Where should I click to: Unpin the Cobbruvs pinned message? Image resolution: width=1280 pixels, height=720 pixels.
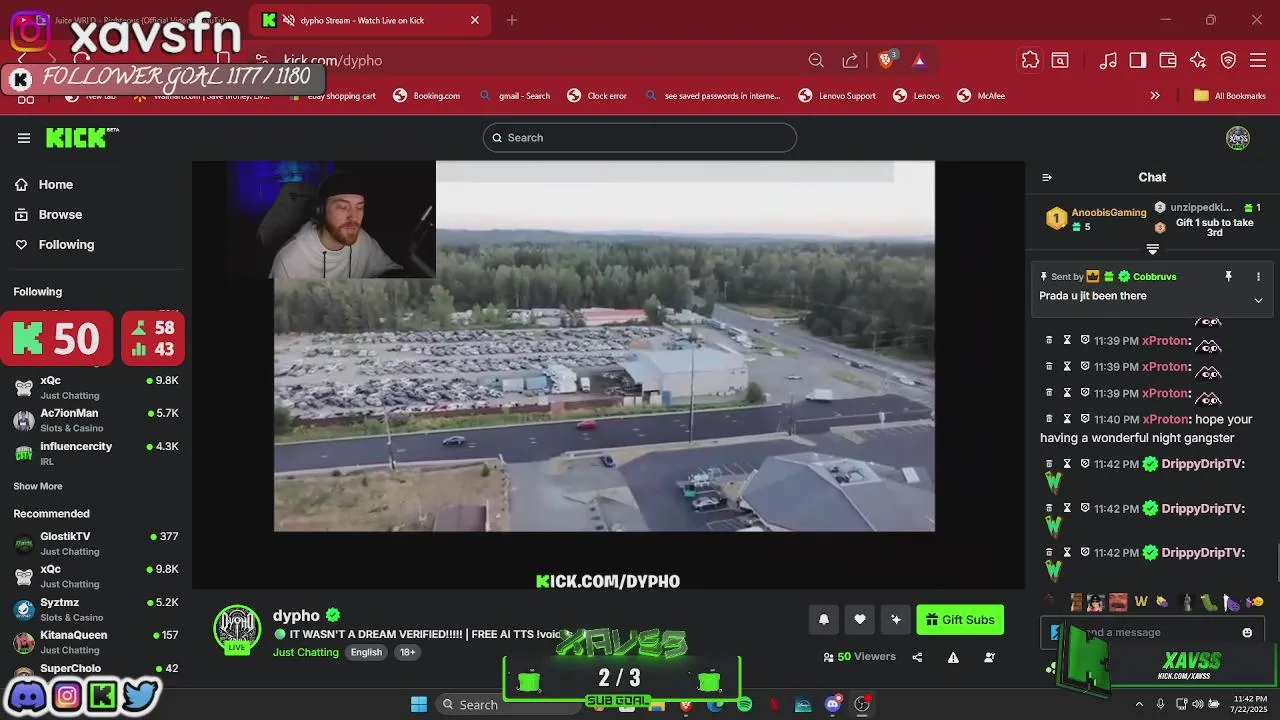1229,276
